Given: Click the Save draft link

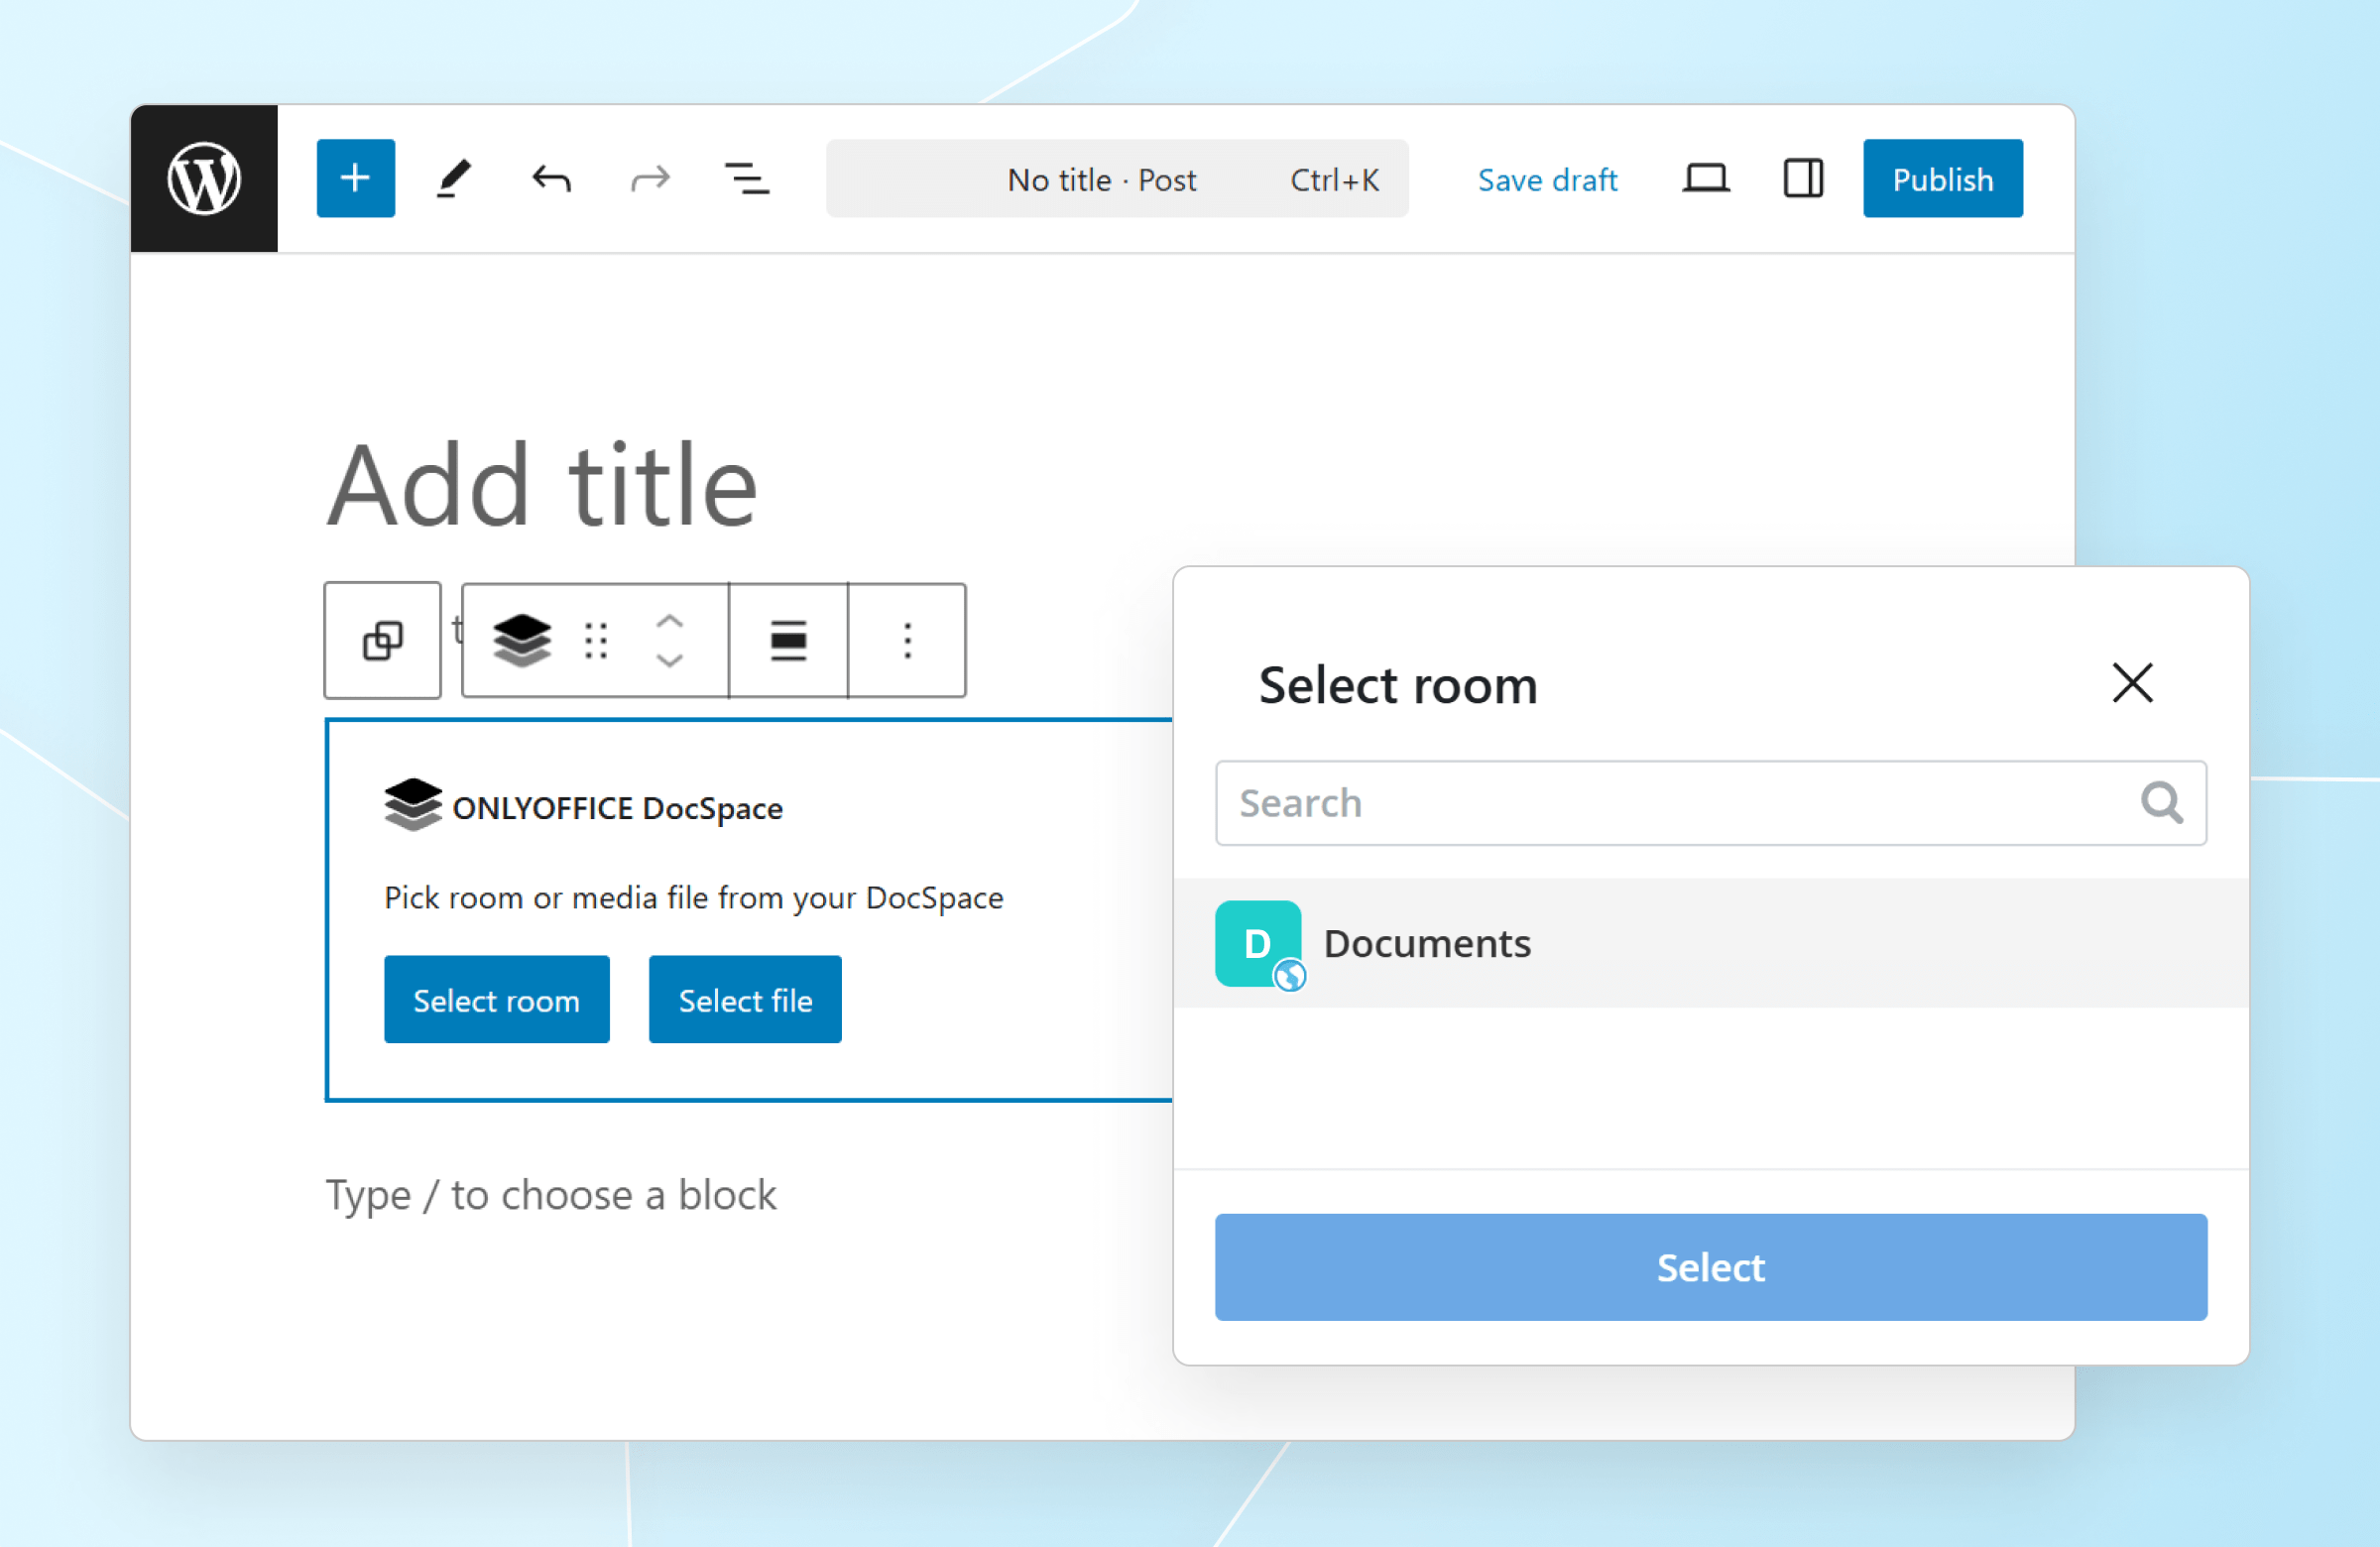Looking at the screenshot, I should 1547,180.
